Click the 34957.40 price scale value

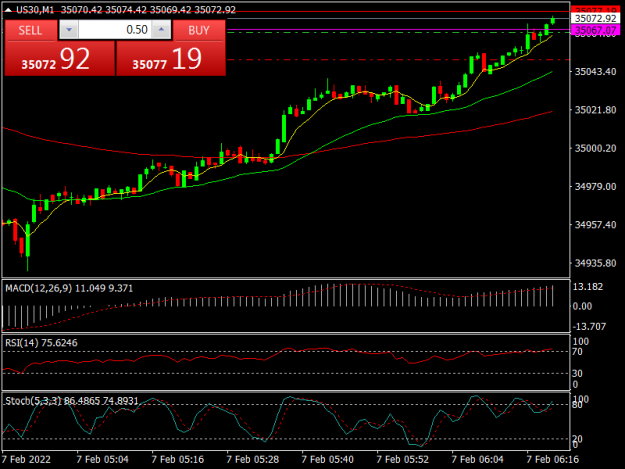[x=595, y=225]
